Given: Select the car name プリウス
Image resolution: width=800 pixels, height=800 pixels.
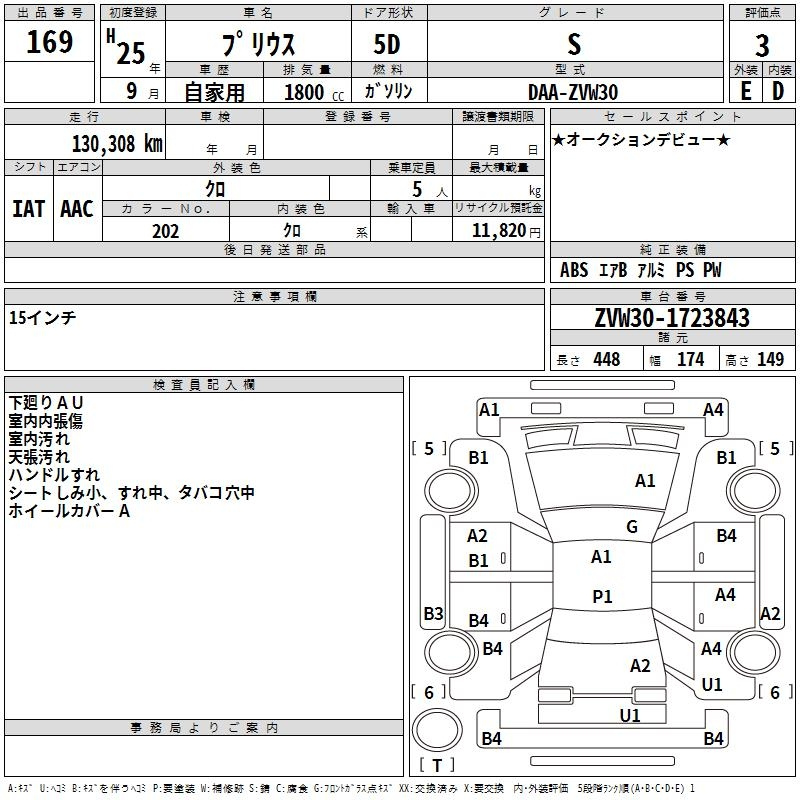Looking at the screenshot, I should [257, 46].
